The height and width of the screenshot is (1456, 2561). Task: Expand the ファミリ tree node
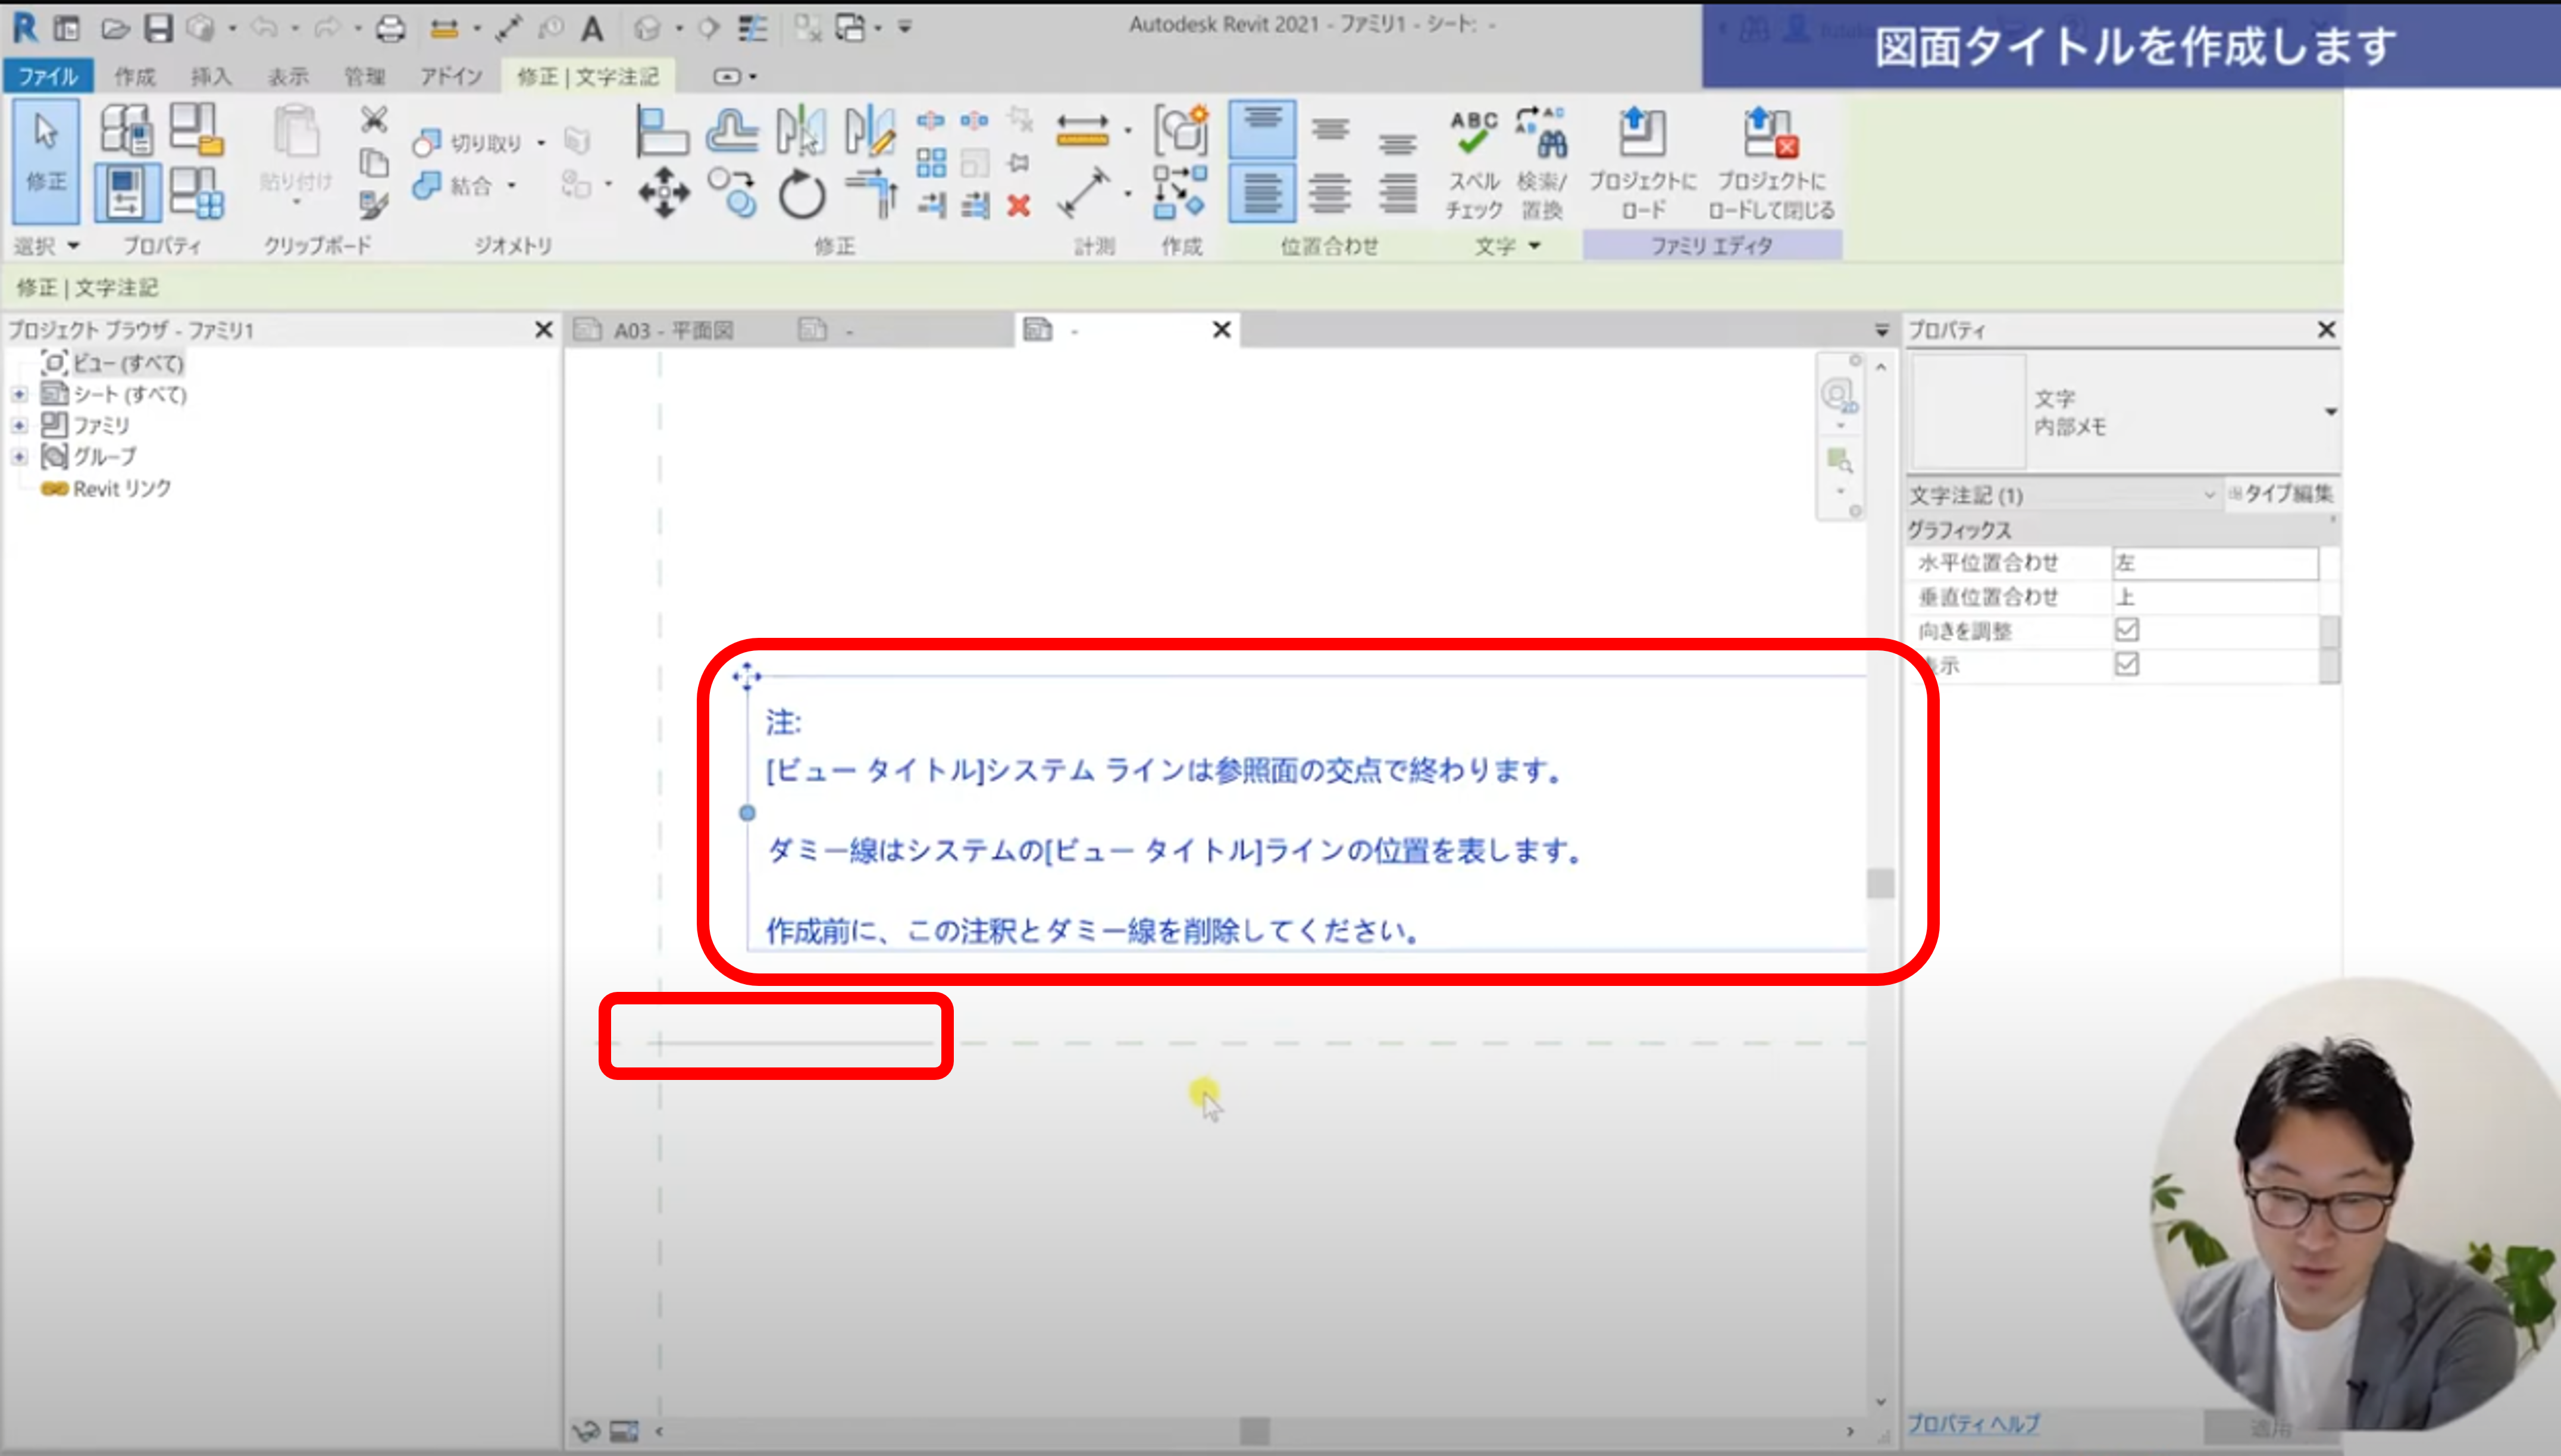(x=19, y=426)
